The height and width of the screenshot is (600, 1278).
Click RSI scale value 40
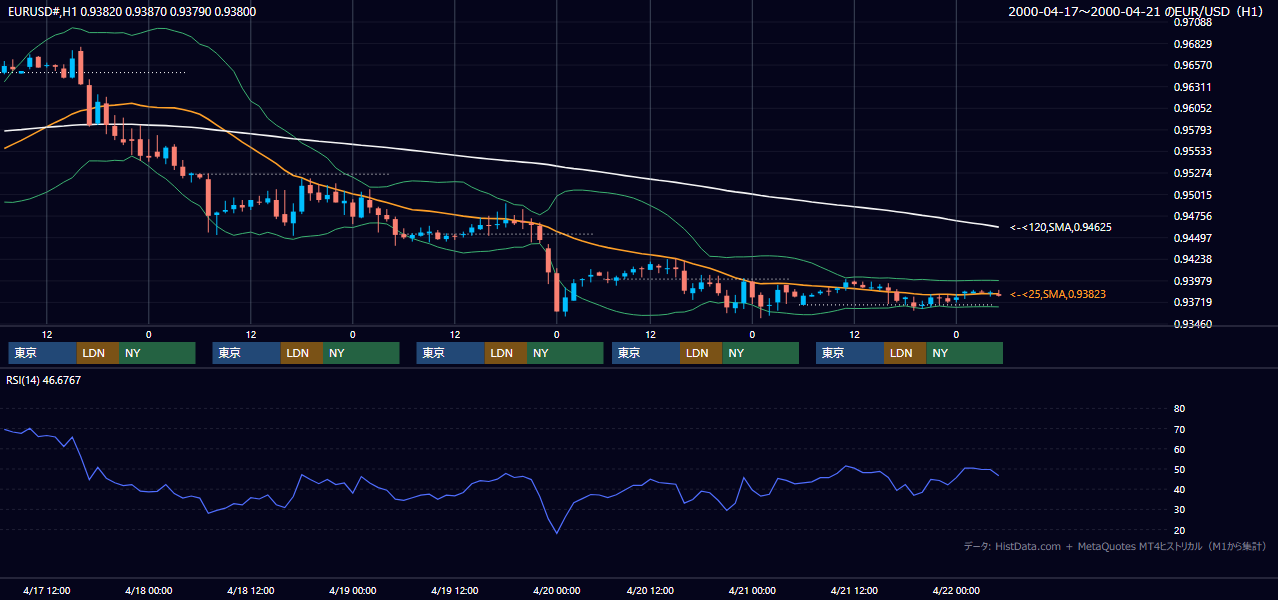click(x=1179, y=489)
